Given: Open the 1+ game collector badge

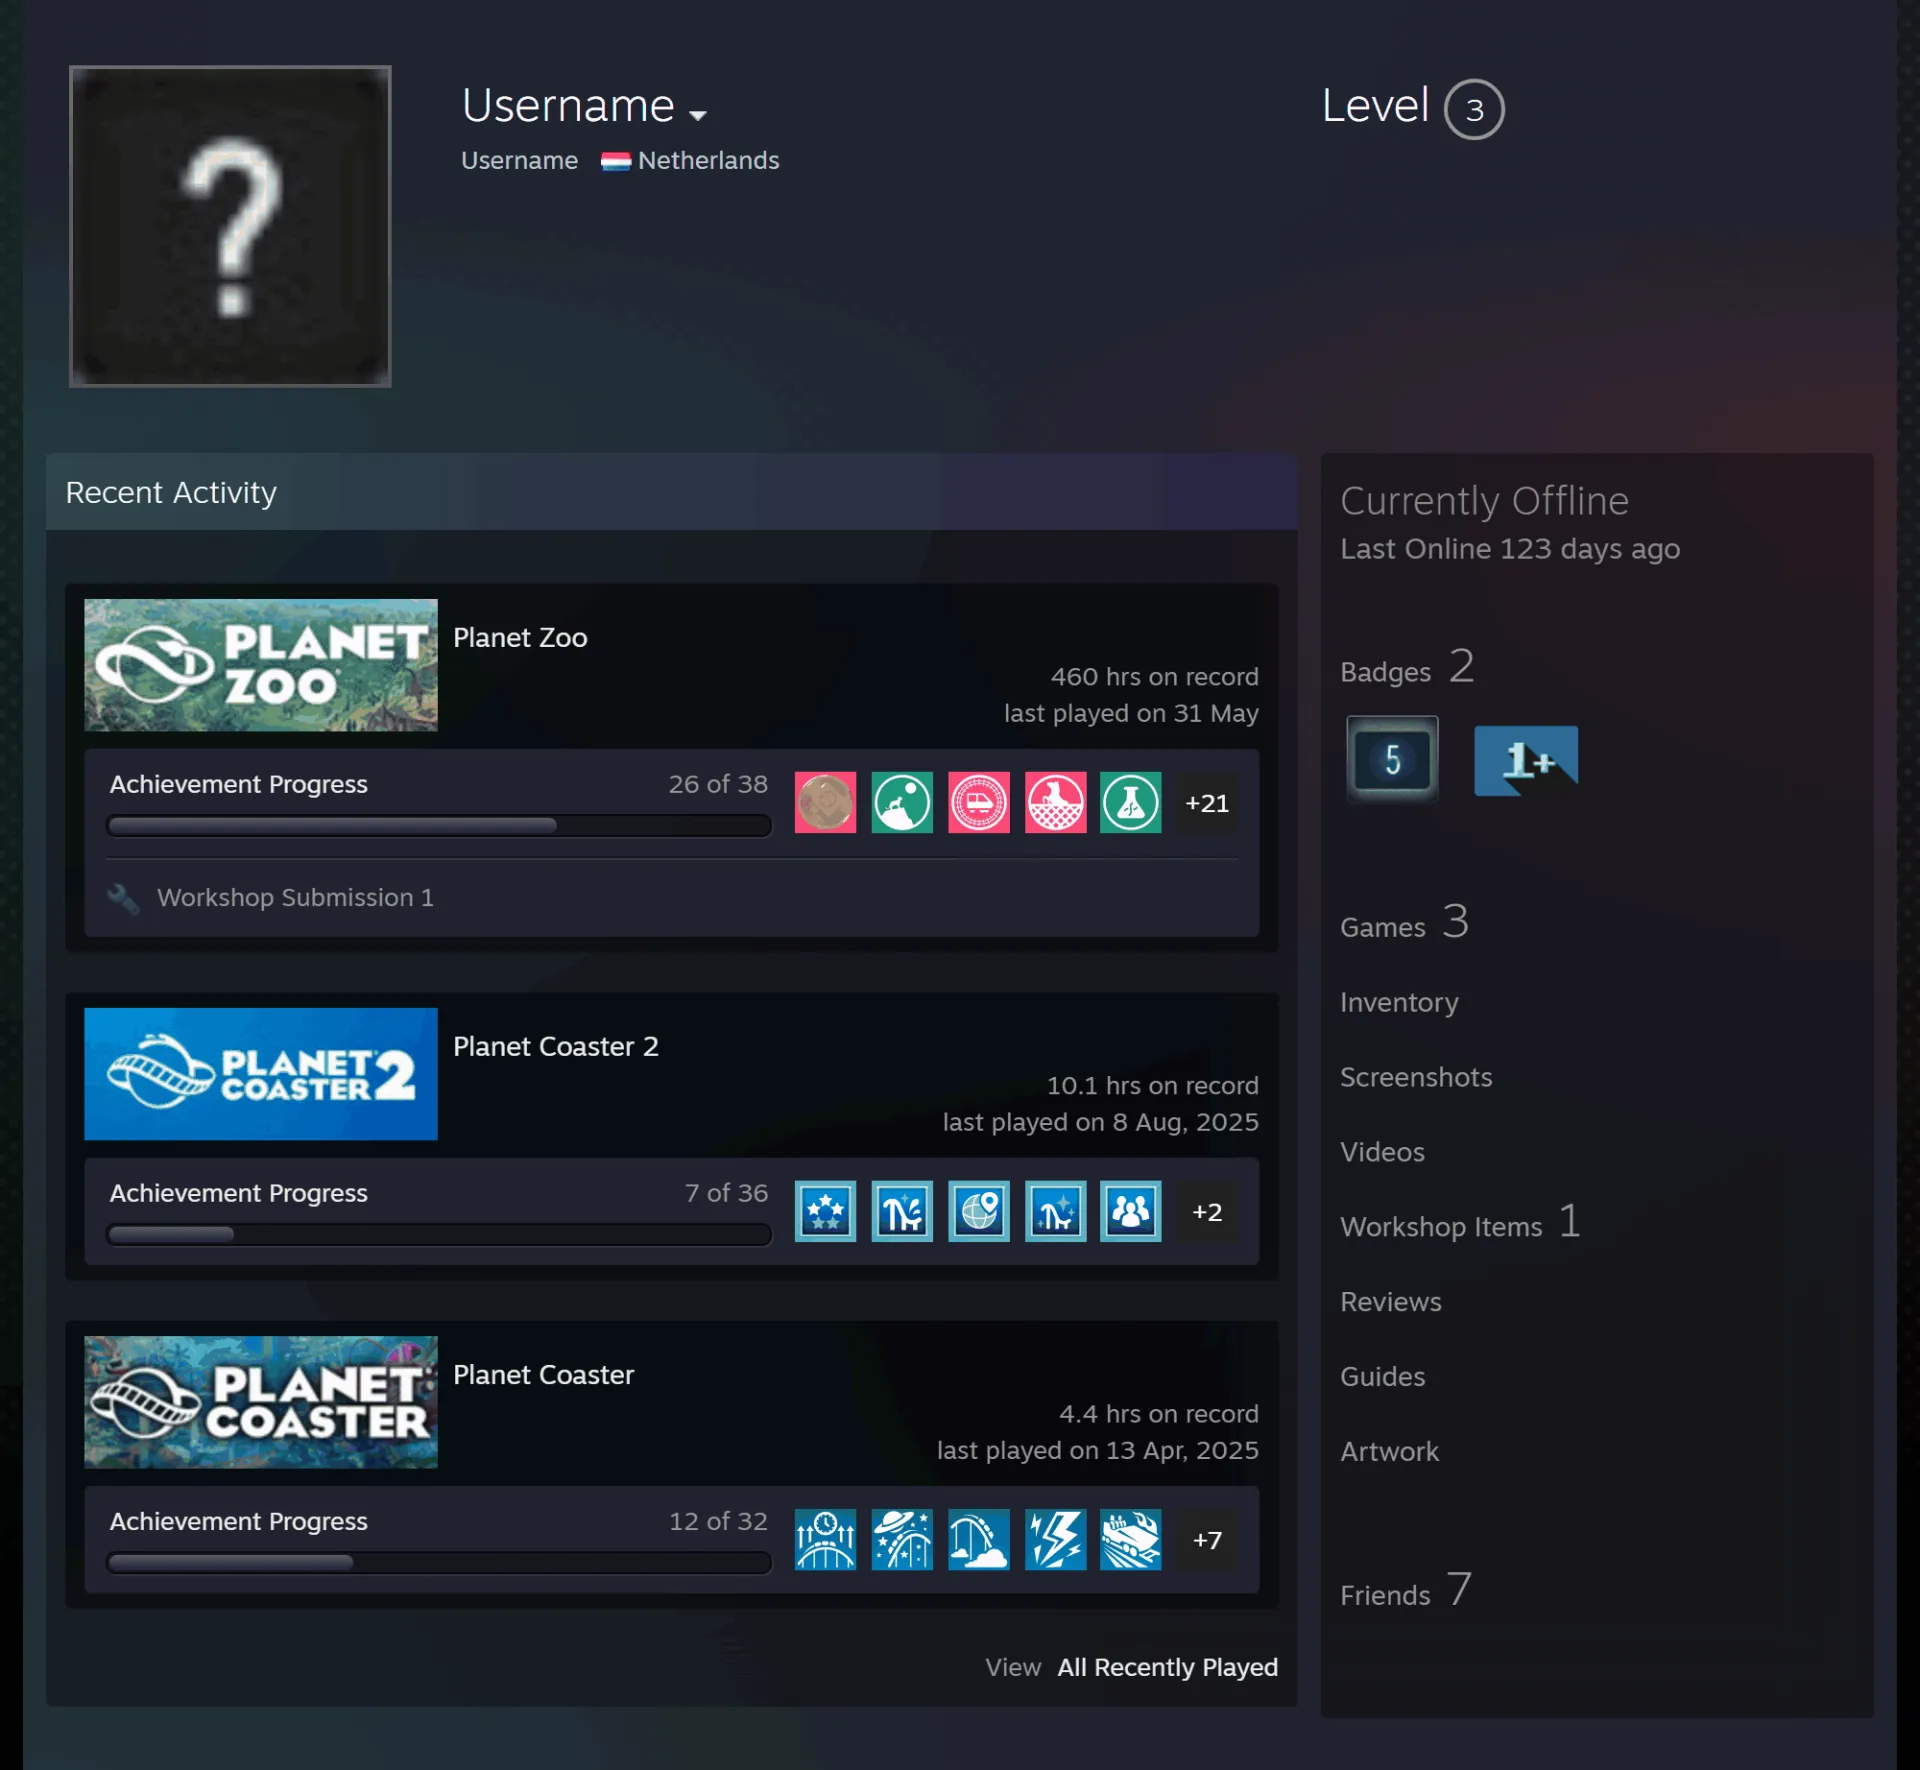Looking at the screenshot, I should [x=1526, y=761].
